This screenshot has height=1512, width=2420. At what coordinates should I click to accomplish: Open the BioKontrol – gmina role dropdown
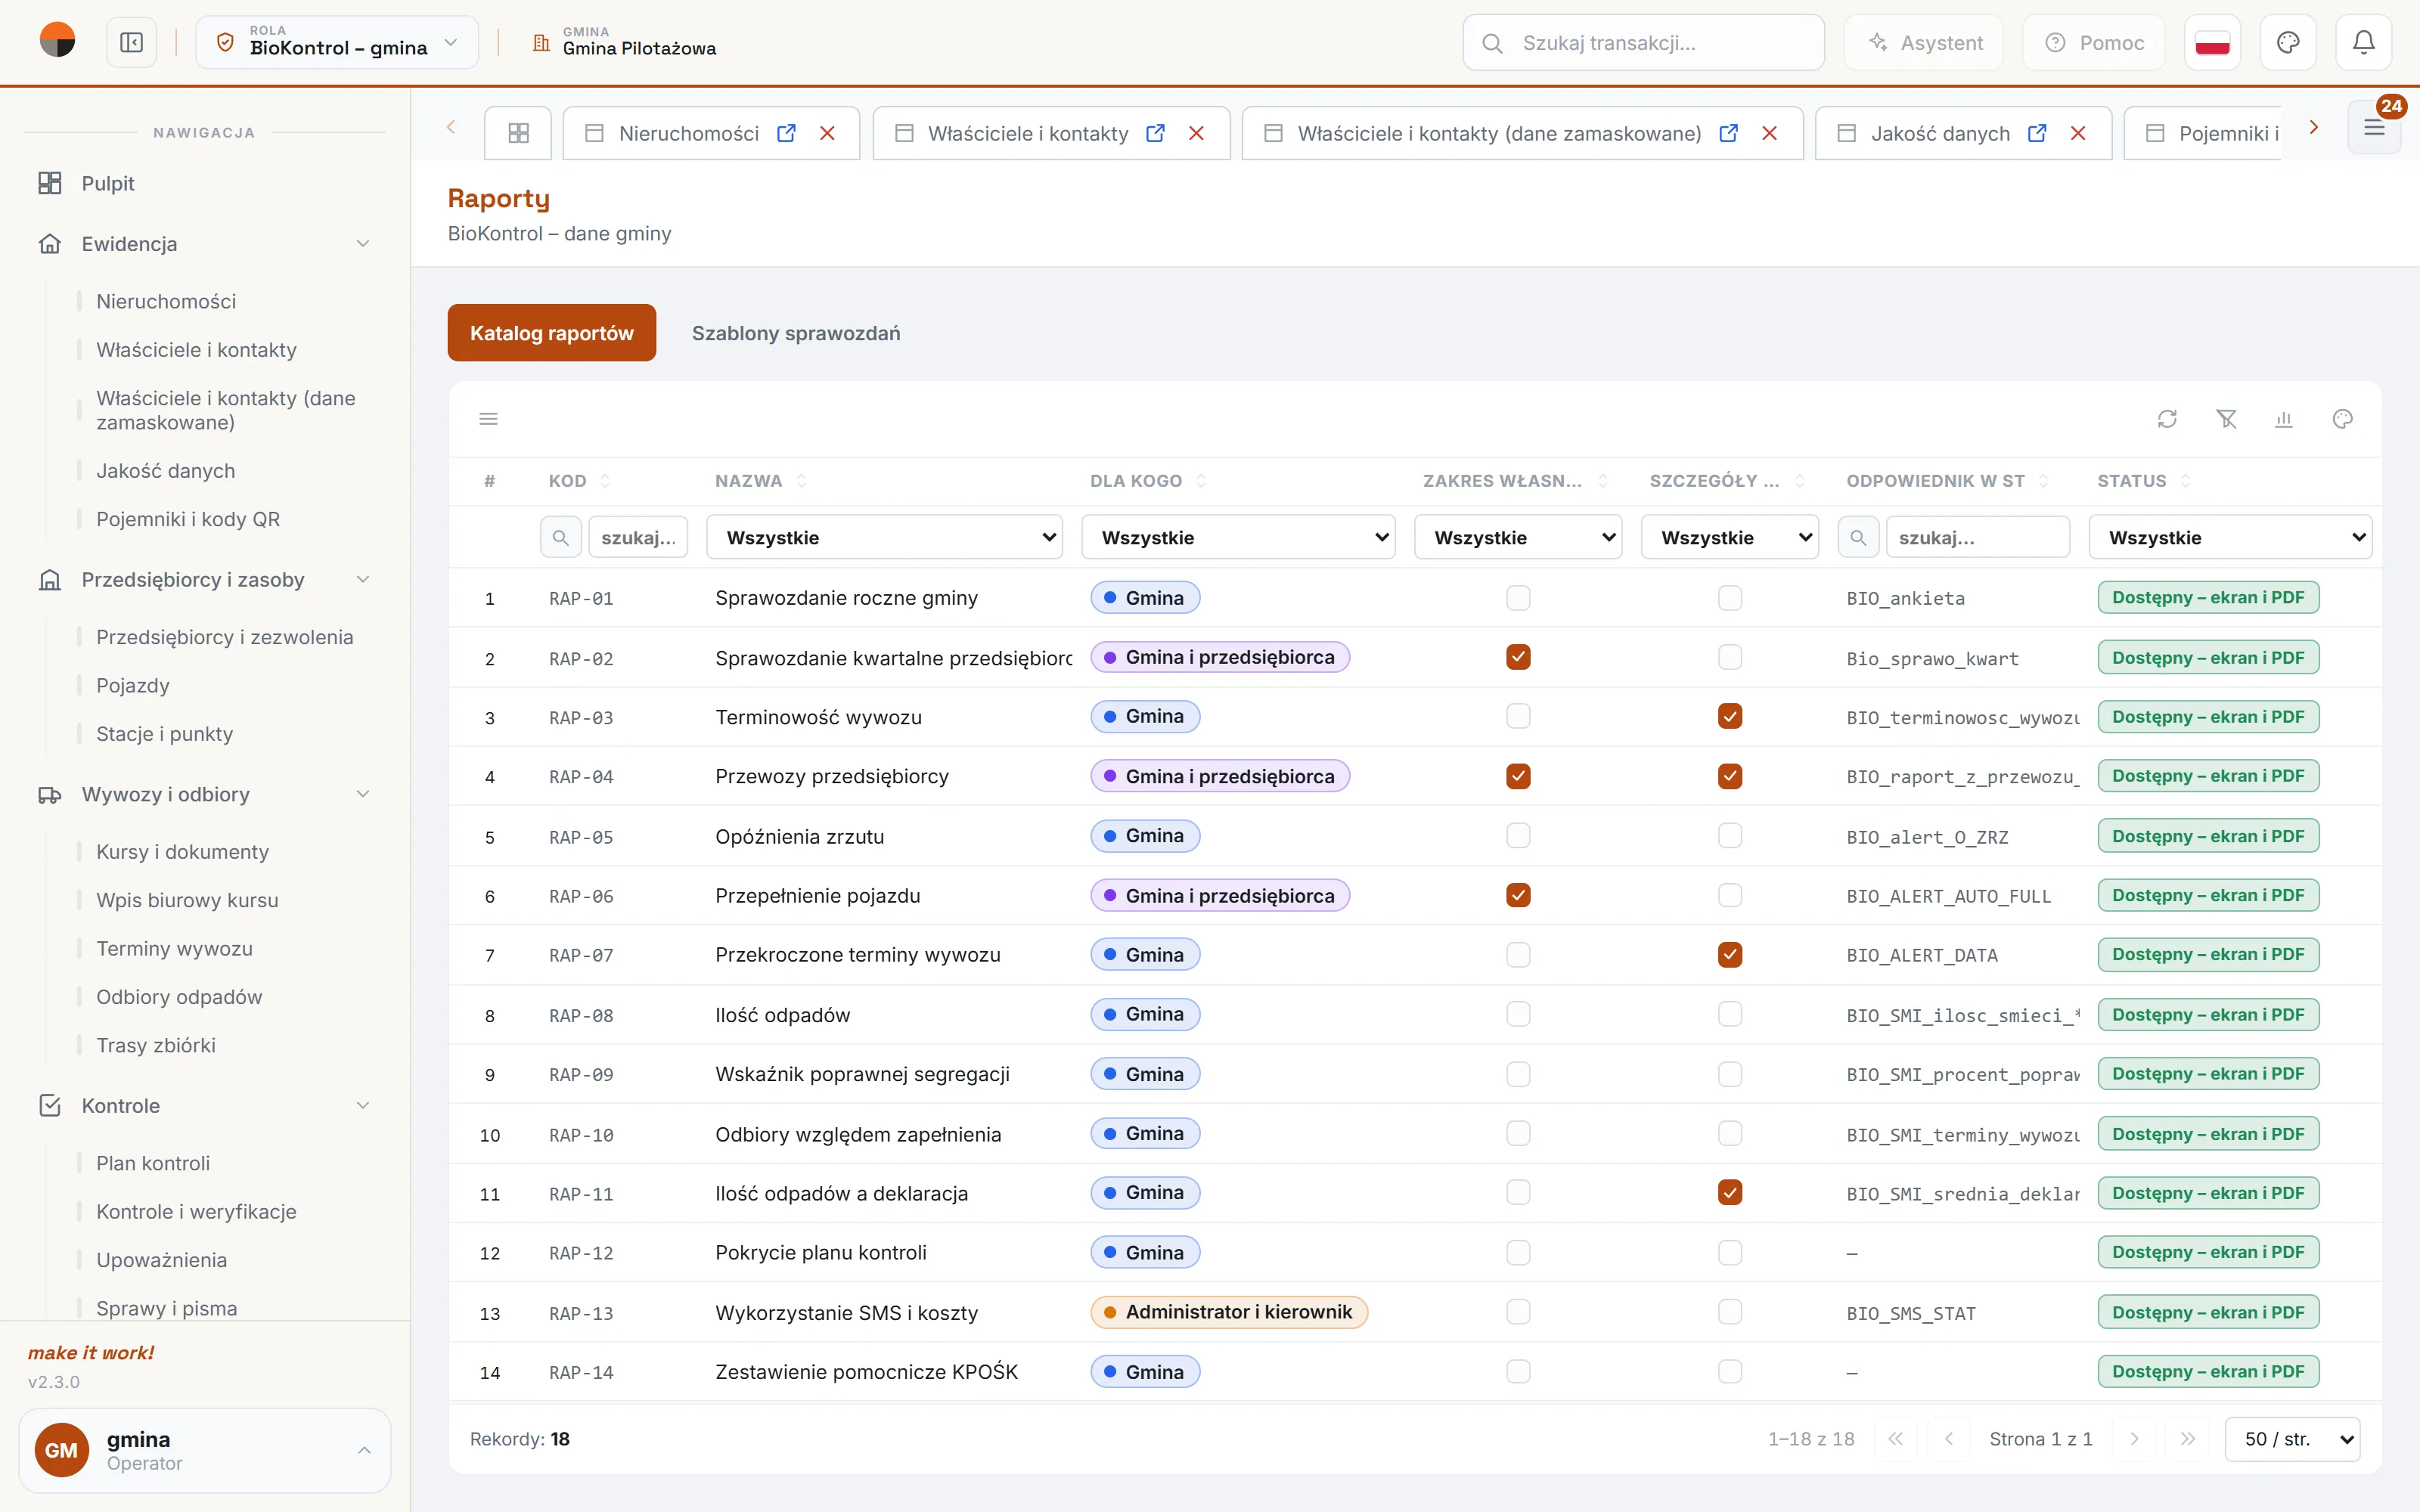(x=337, y=43)
